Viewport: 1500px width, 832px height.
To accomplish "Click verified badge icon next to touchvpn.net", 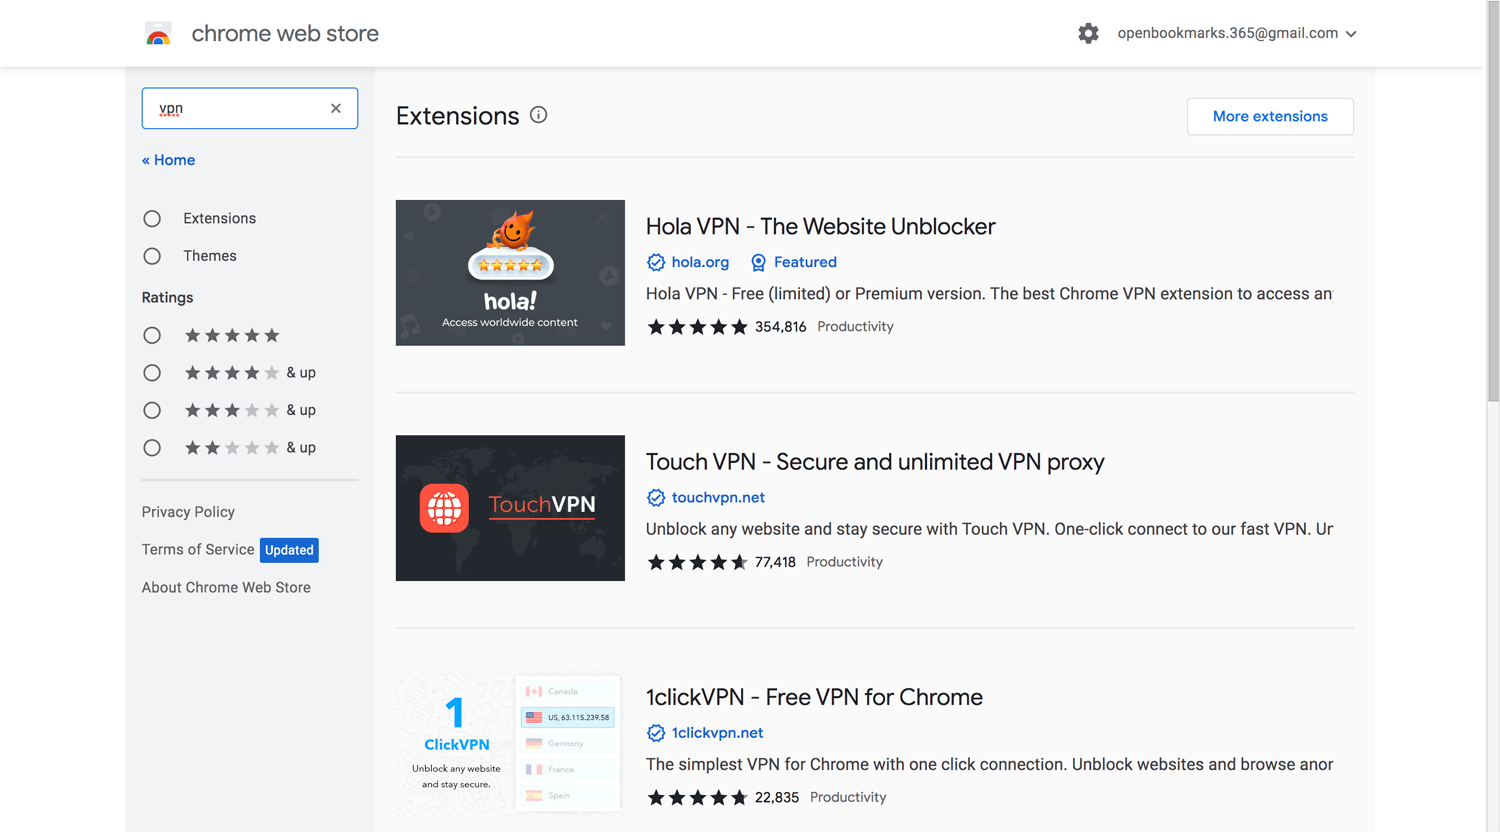I will pos(656,497).
